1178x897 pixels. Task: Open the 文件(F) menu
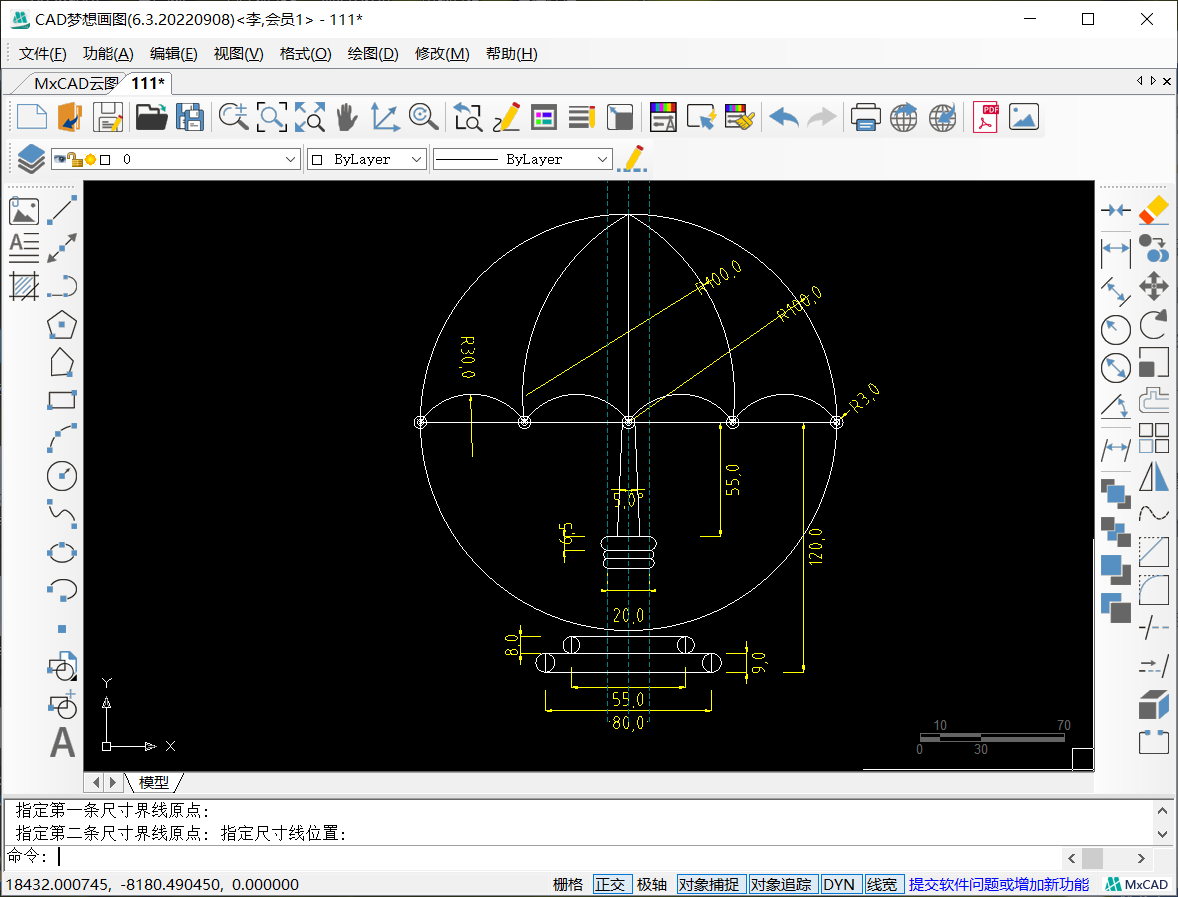(x=43, y=53)
